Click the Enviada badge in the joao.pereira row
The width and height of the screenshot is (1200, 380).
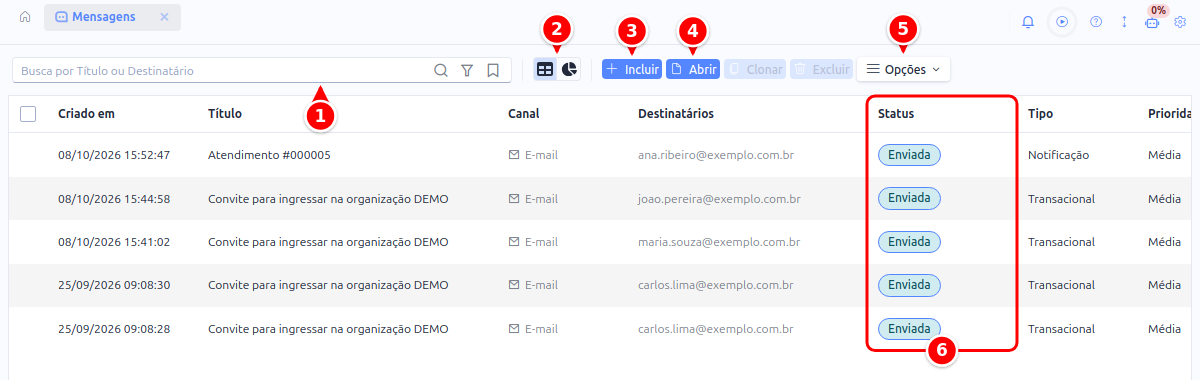pyautogui.click(x=909, y=198)
